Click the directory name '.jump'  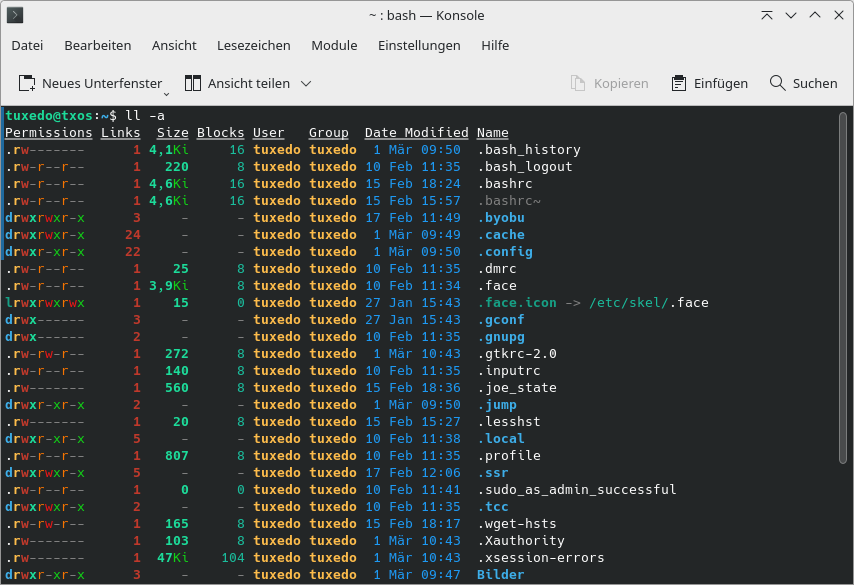(x=497, y=405)
